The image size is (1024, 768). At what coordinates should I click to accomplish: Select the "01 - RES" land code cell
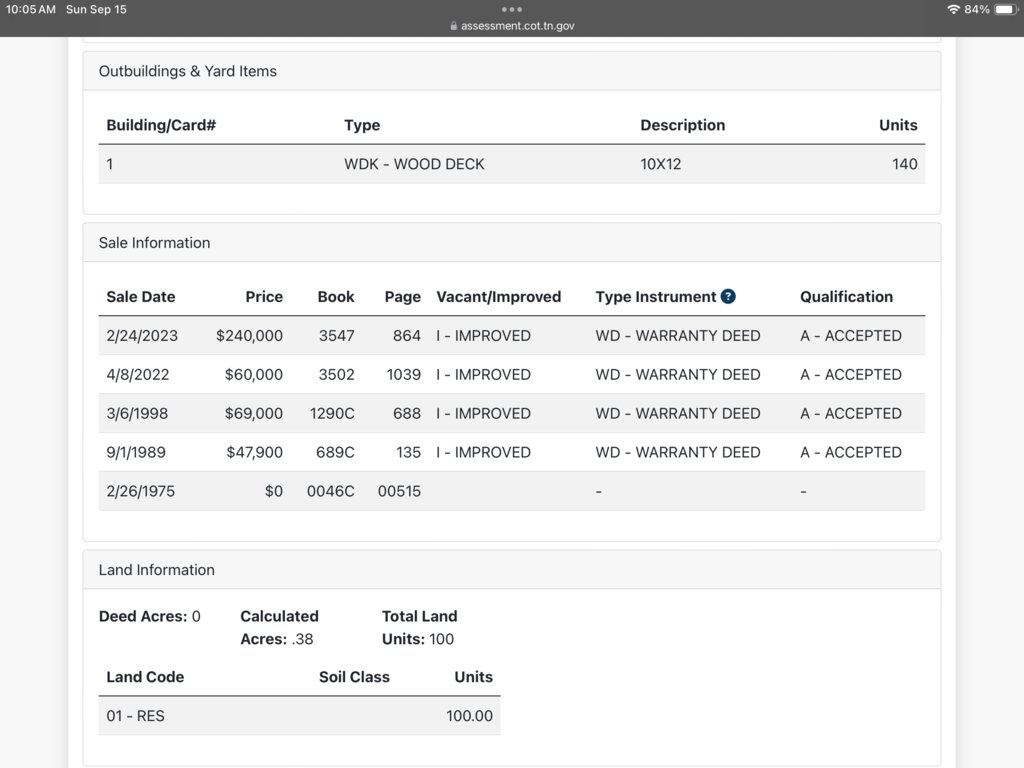coord(135,716)
